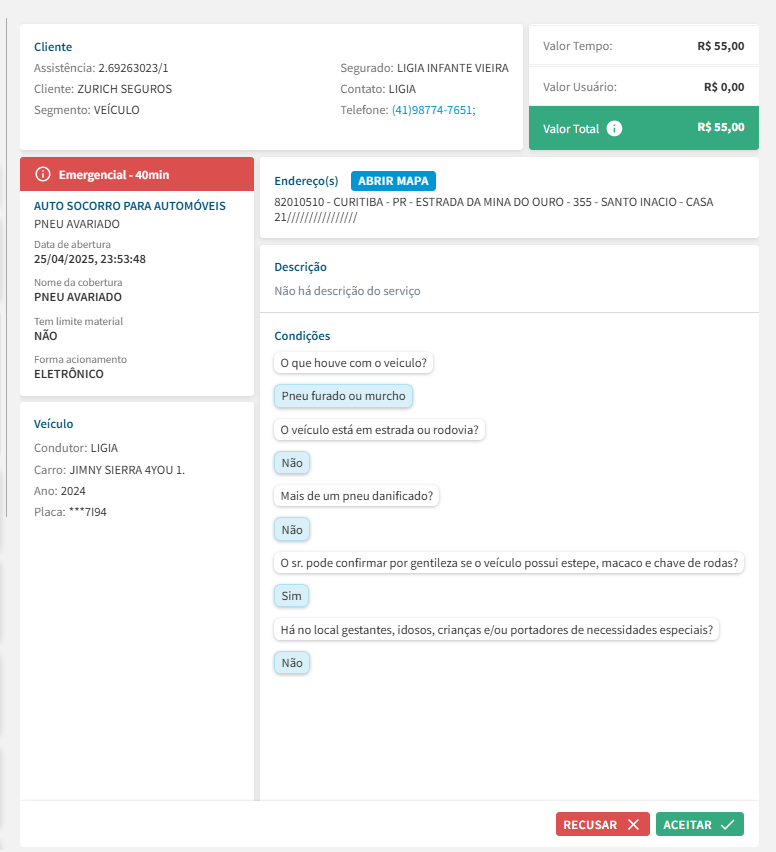Click the Curitiba address text
Image resolution: width=776 pixels, height=852 pixels.
coord(493,202)
